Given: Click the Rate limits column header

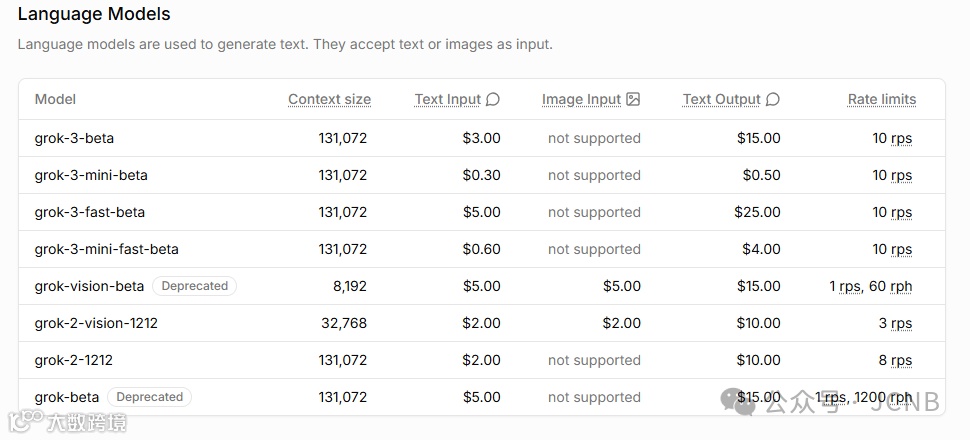Looking at the screenshot, I should [x=881, y=99].
